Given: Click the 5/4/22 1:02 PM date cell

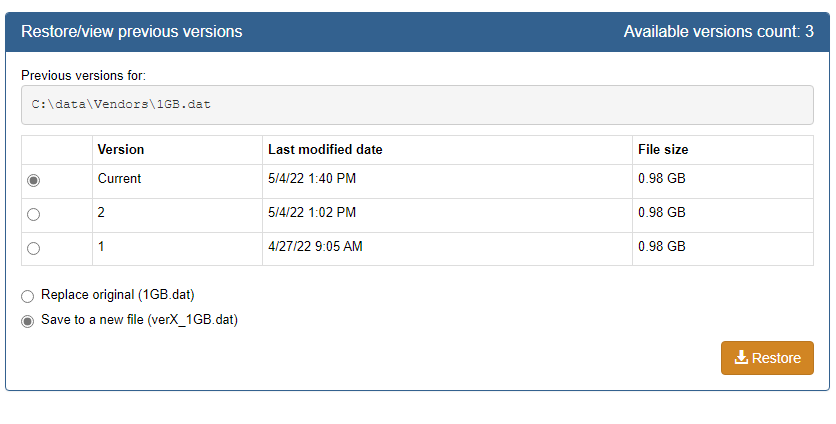Looking at the screenshot, I should tap(312, 213).
